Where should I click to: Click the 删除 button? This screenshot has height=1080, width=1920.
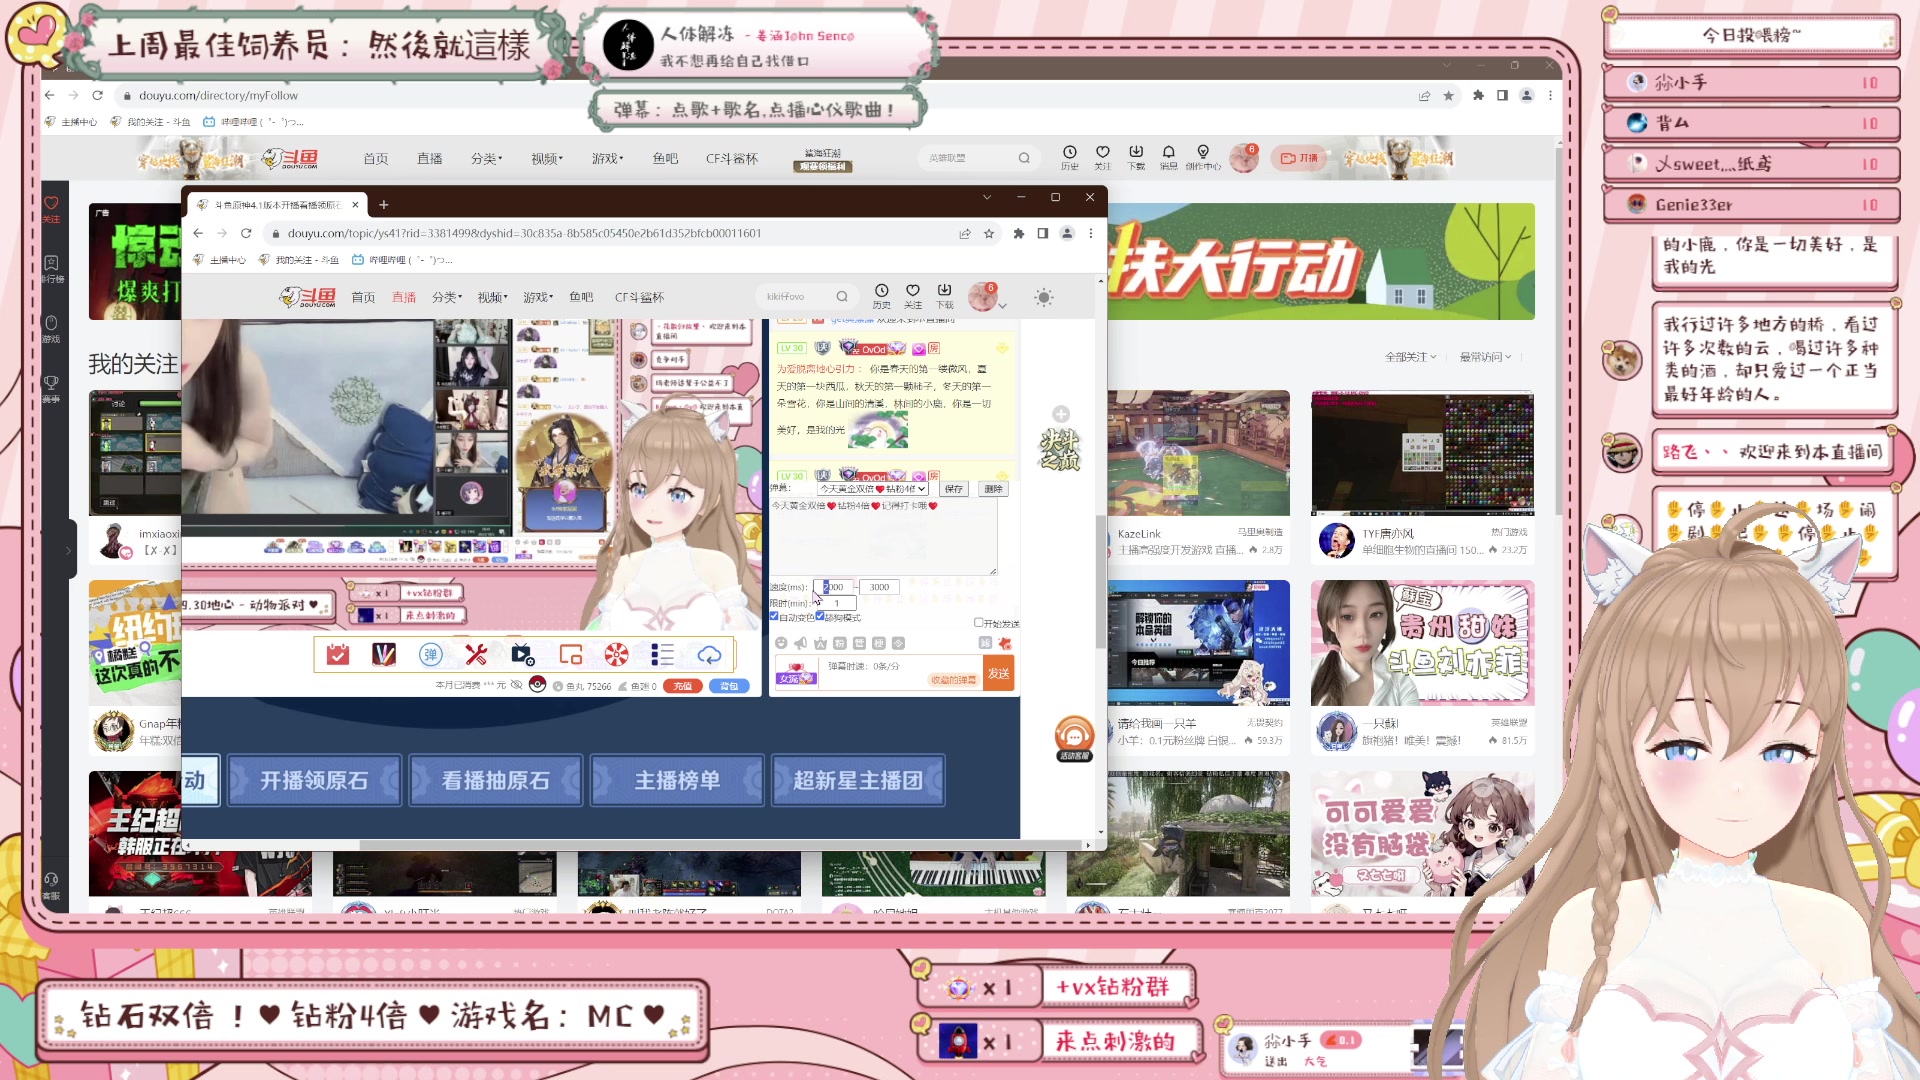tap(993, 489)
